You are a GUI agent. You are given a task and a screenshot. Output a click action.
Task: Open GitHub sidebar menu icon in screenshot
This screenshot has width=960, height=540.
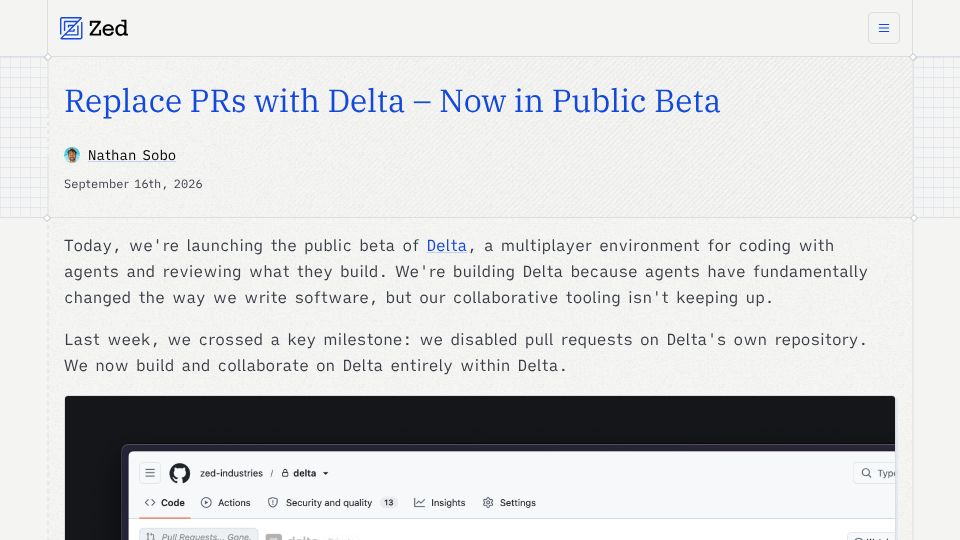point(150,473)
